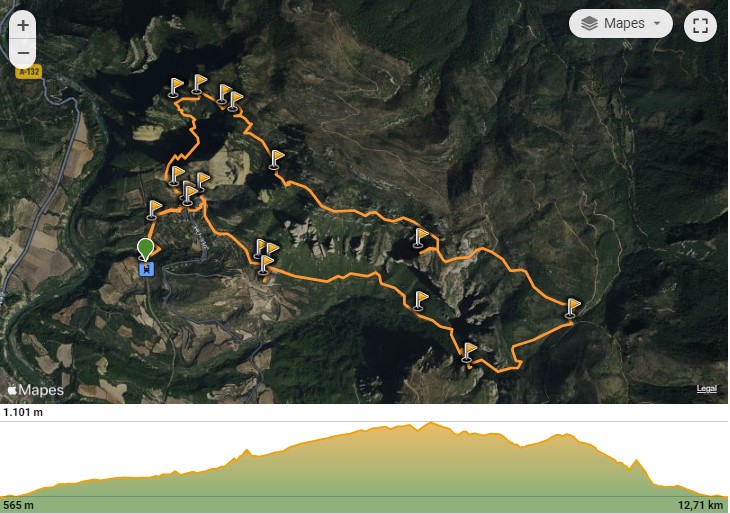Click the Apple Mapes logo
Viewport: 730px width, 514px height.
(36, 390)
